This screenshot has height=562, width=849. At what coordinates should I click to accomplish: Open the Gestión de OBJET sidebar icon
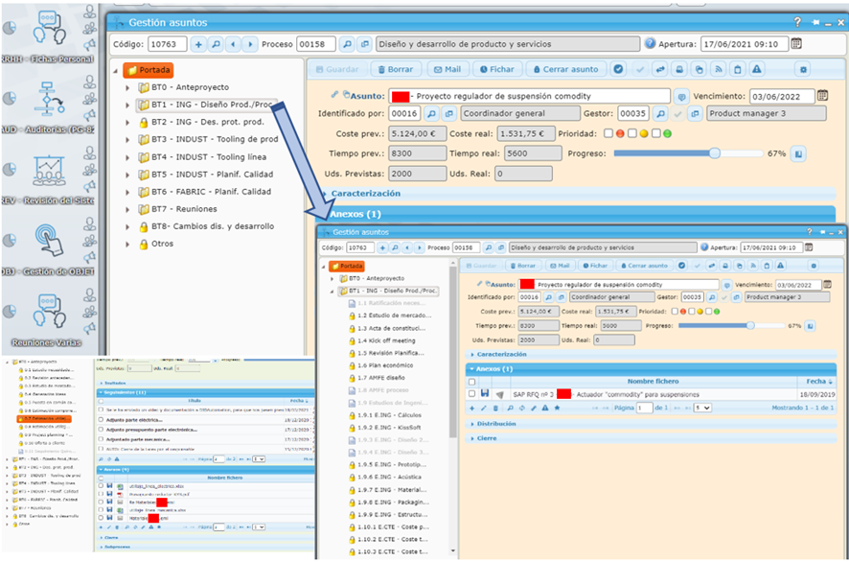point(49,240)
